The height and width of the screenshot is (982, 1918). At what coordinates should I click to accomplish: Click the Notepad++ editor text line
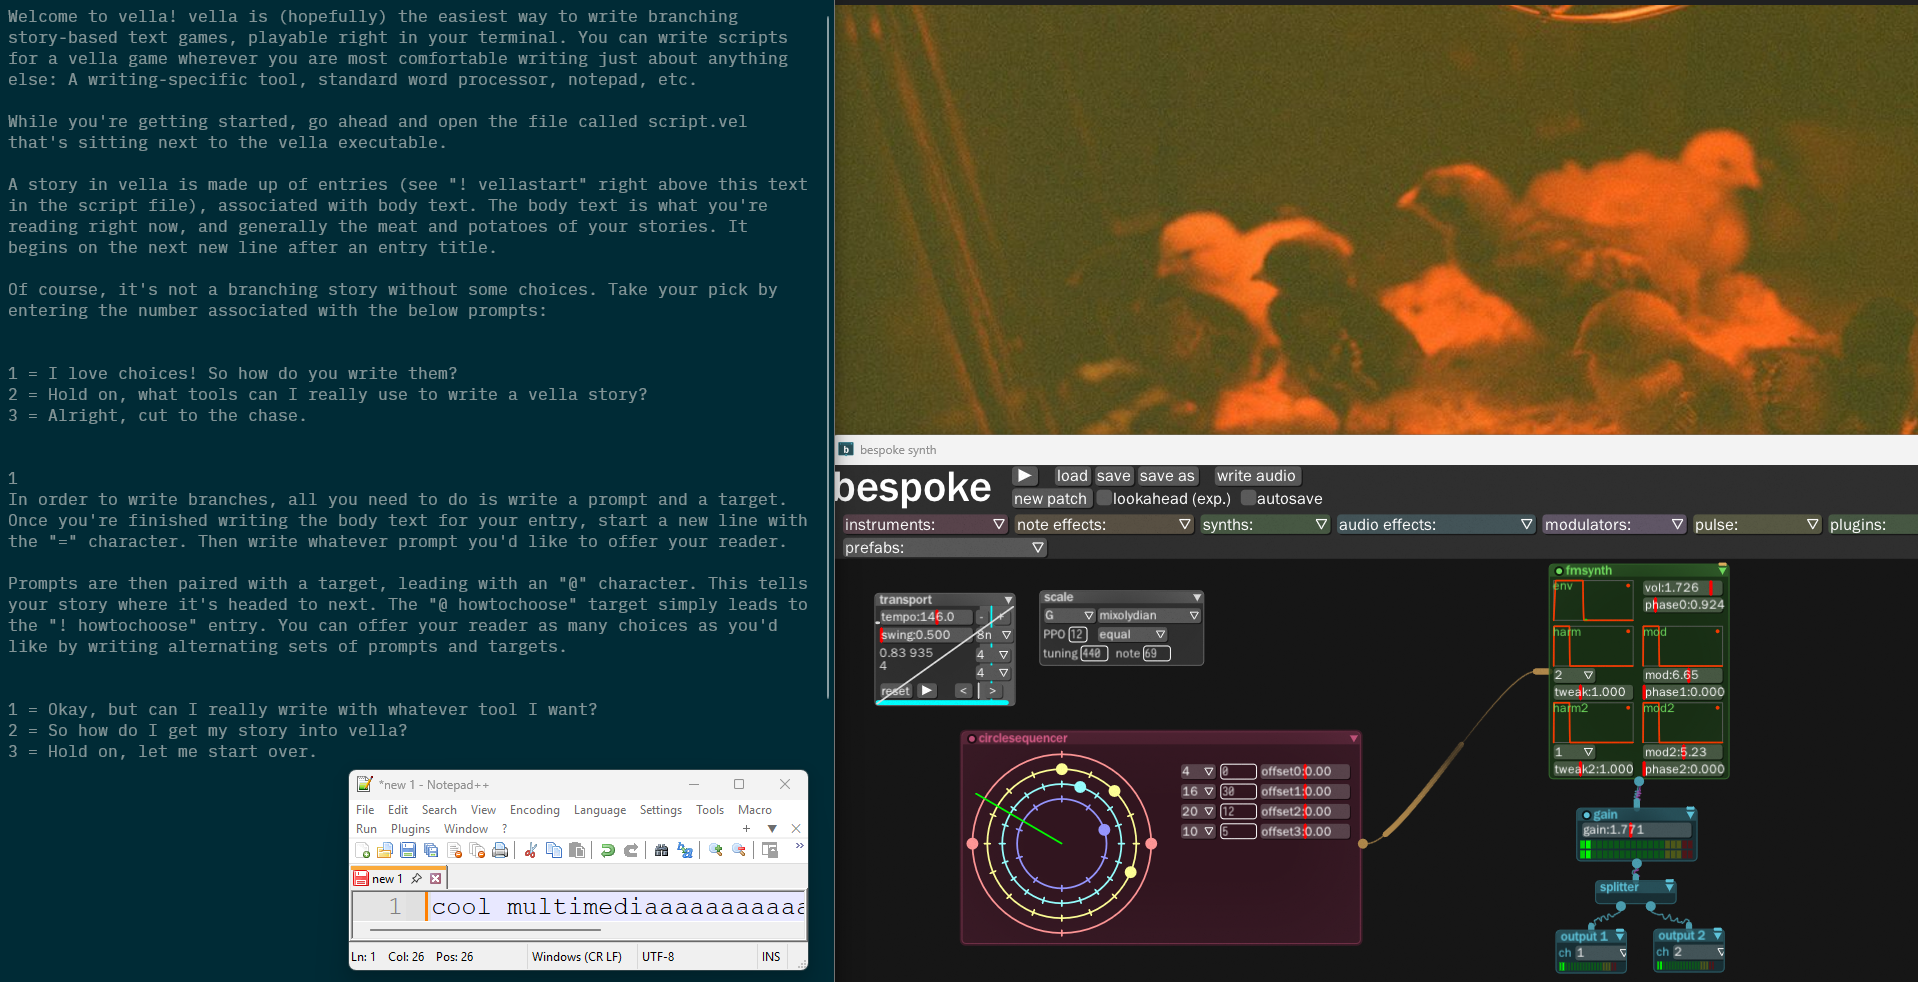click(x=616, y=907)
